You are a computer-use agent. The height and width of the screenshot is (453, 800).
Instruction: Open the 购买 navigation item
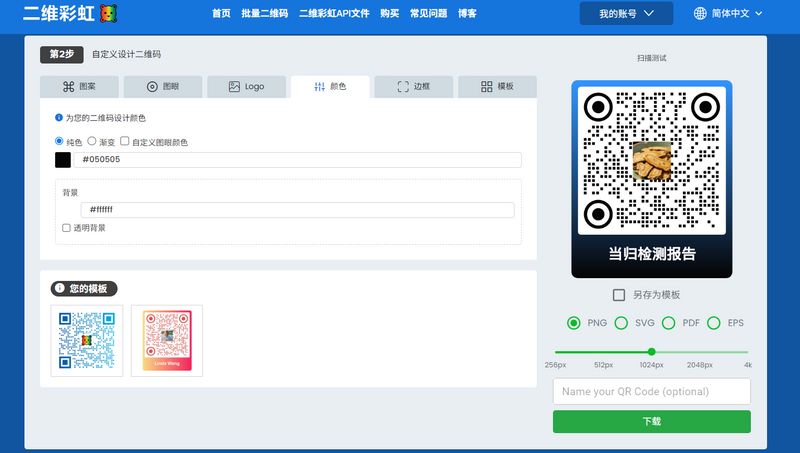390,13
